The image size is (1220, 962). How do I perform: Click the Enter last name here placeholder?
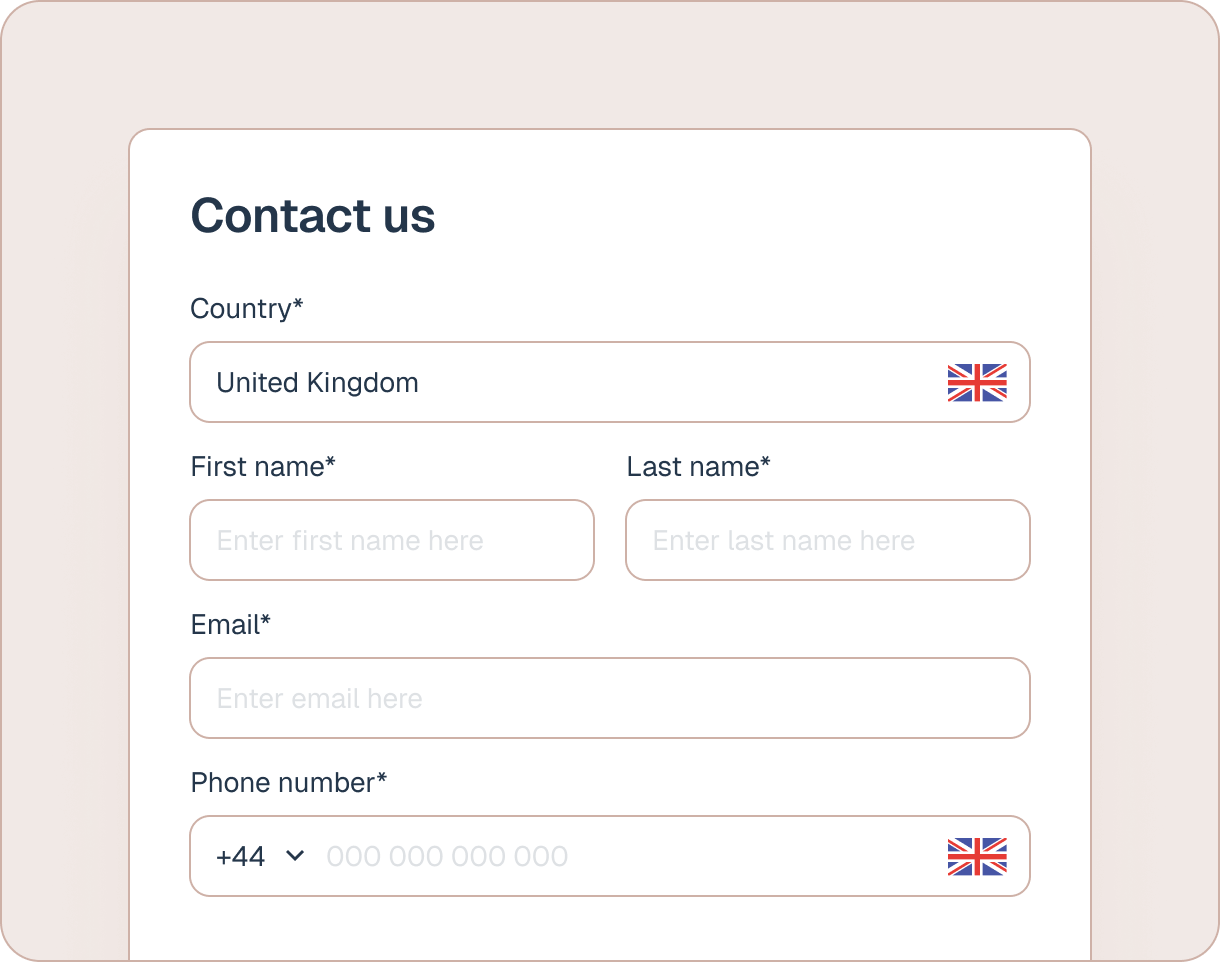coord(782,540)
